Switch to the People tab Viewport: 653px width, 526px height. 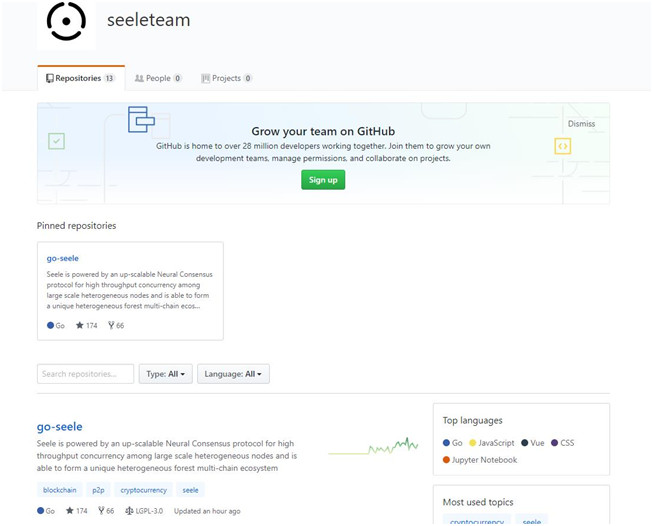pos(158,78)
